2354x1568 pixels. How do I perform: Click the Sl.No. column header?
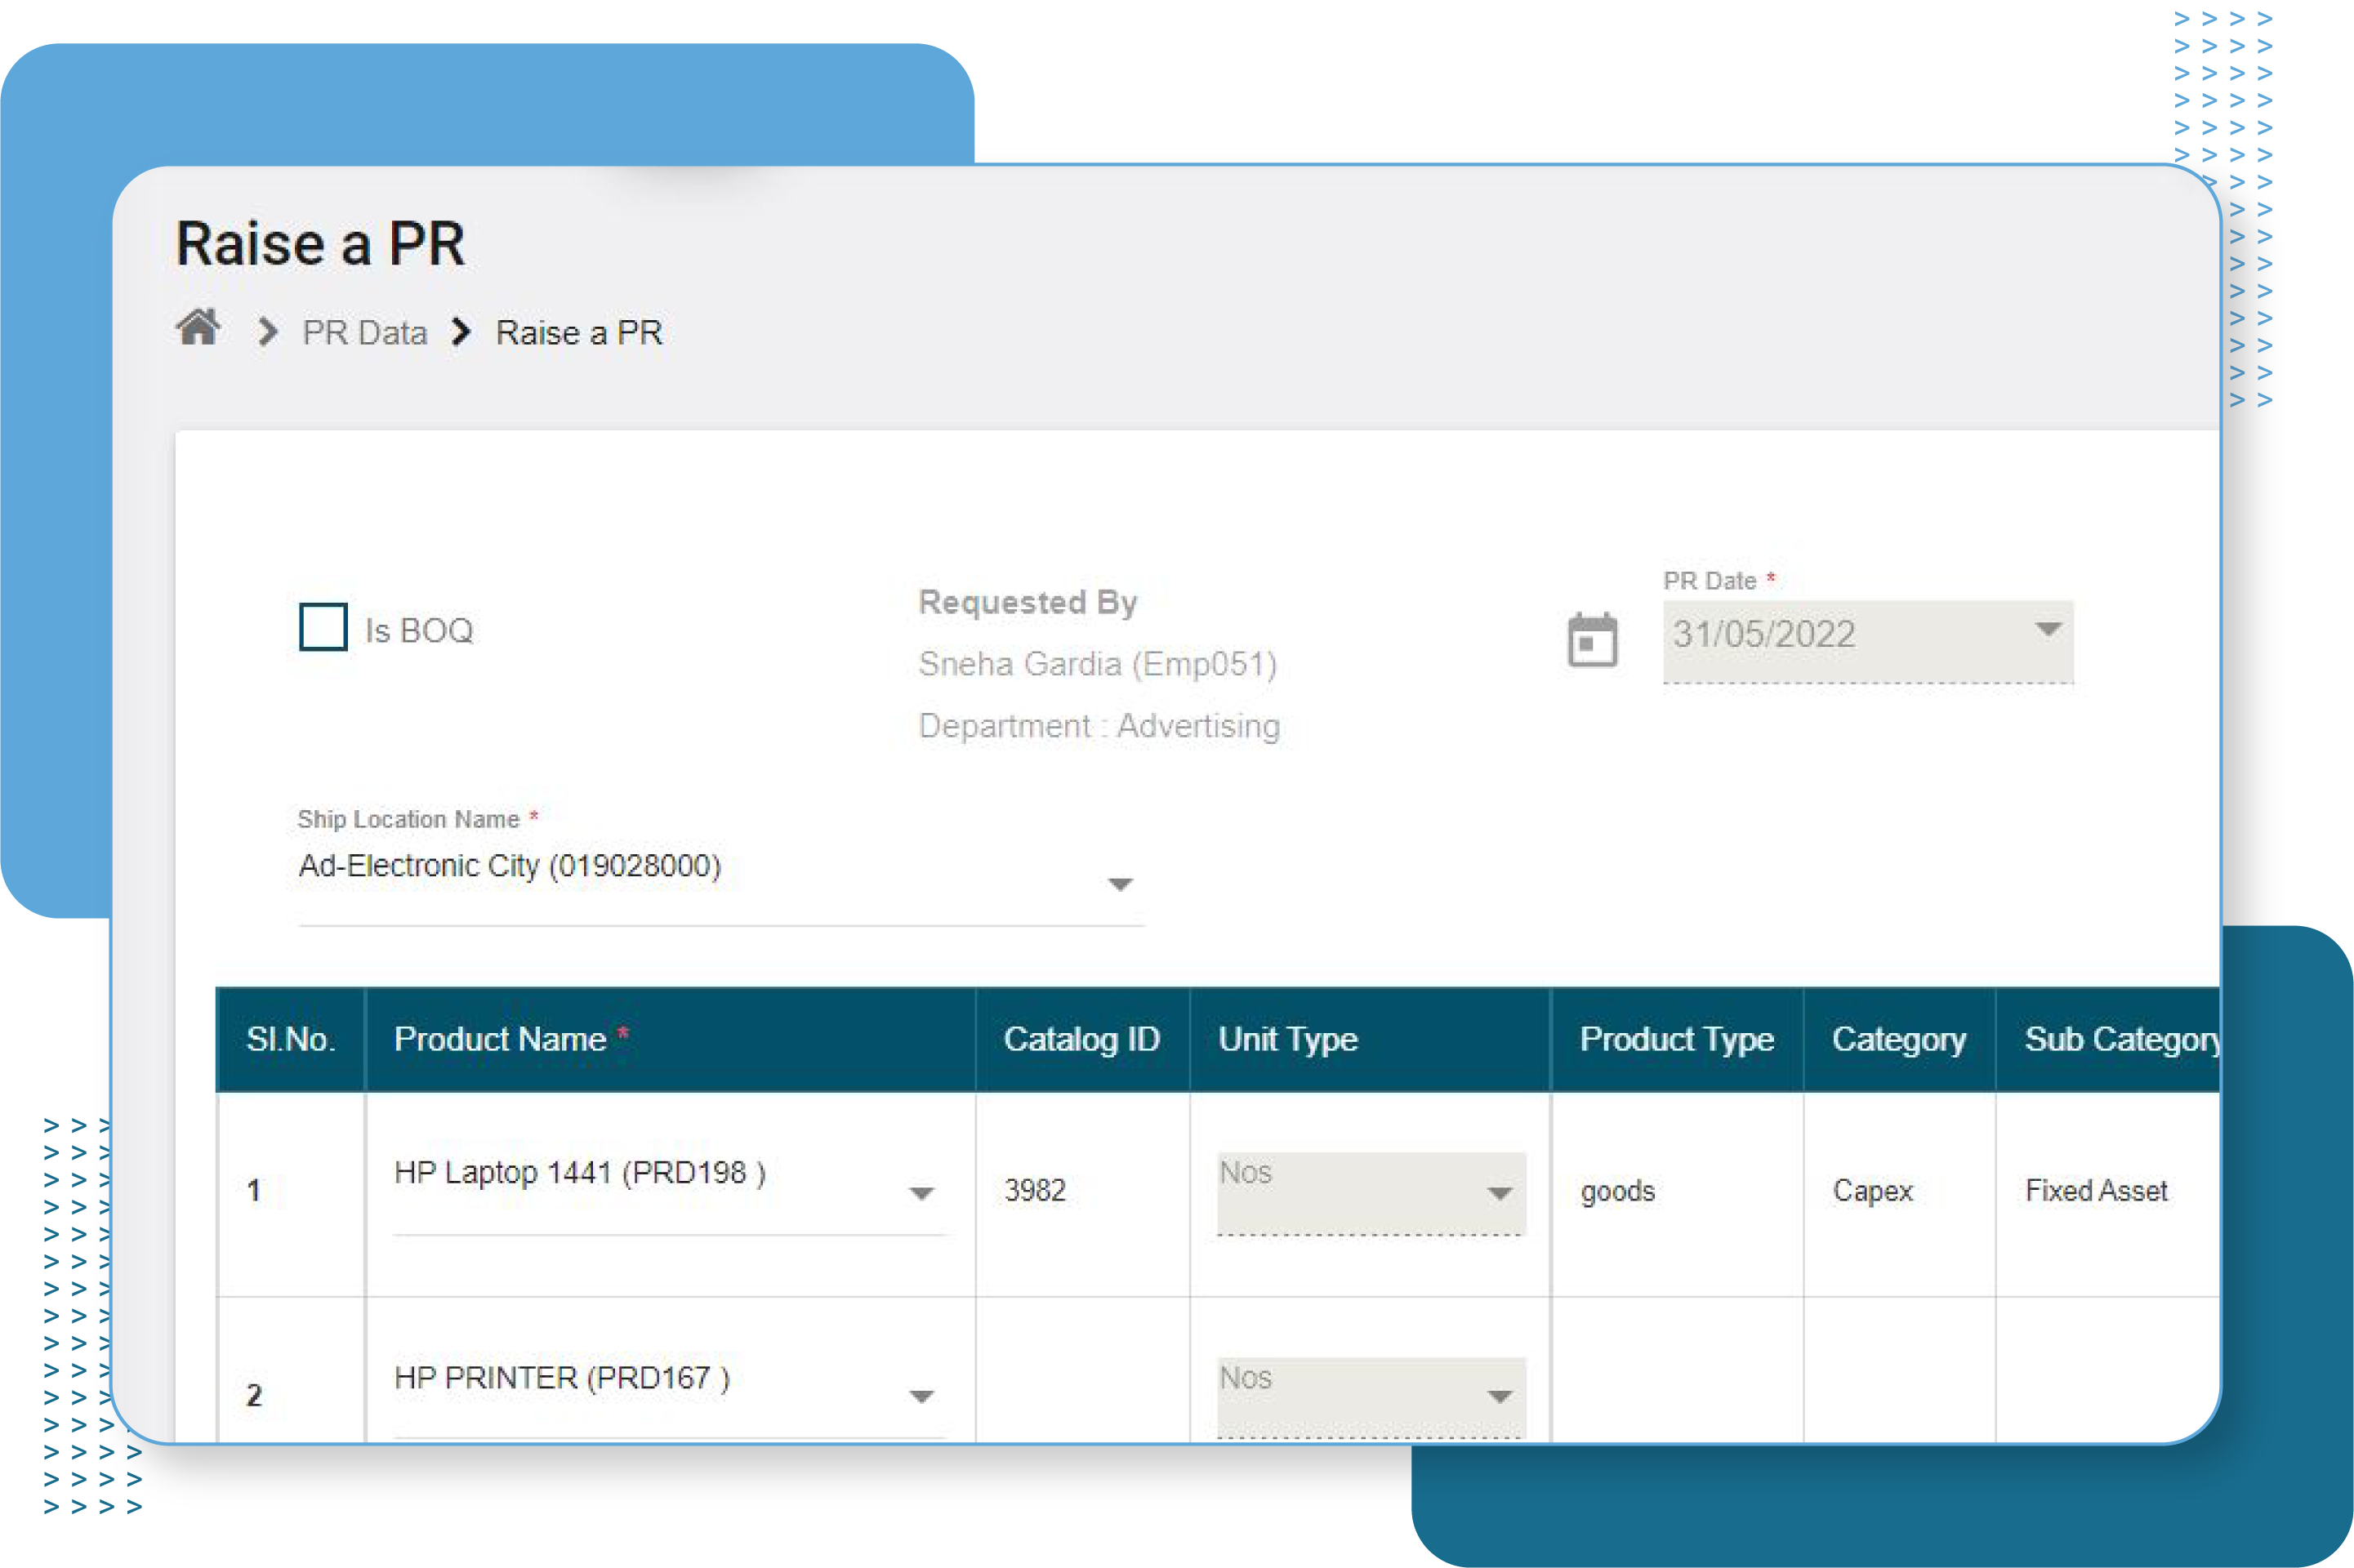click(x=291, y=1039)
